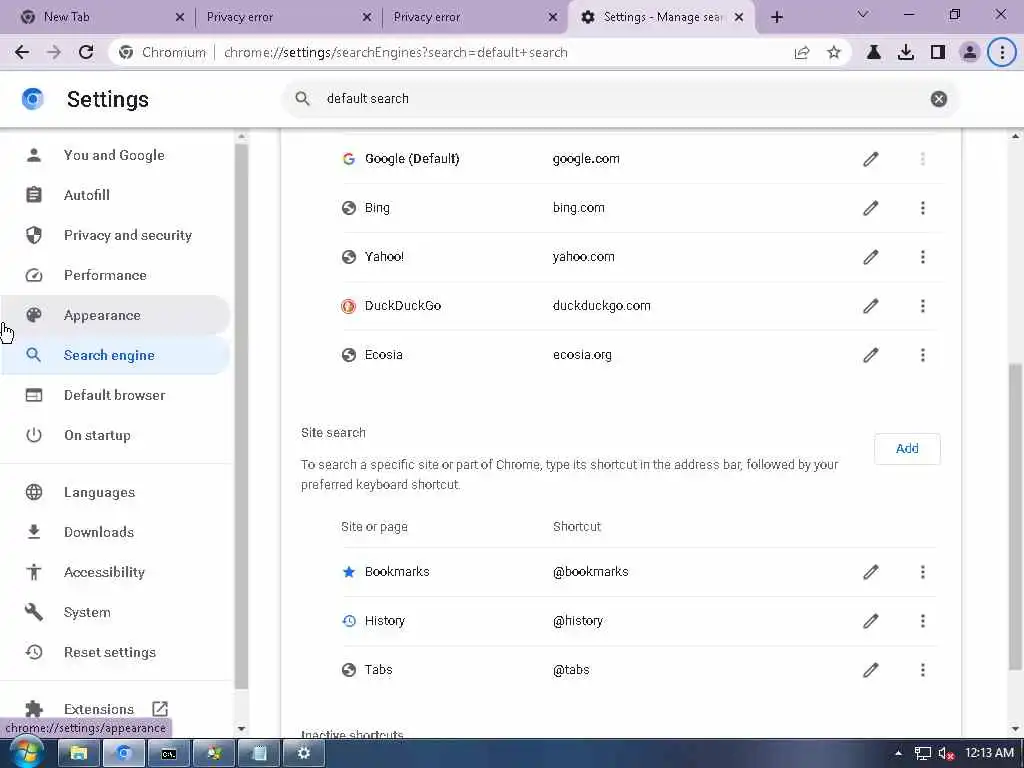Open Accessibility settings section
Viewport: 1024px width, 768px height.
click(x=114, y=572)
